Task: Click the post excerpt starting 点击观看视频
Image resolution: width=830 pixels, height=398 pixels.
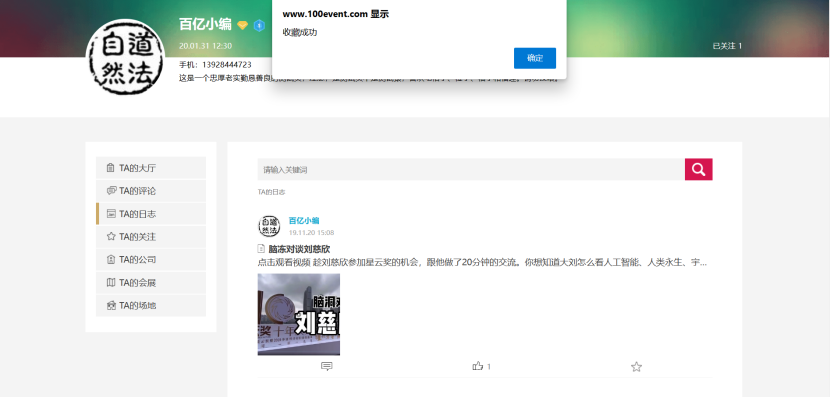Action: [x=482, y=262]
